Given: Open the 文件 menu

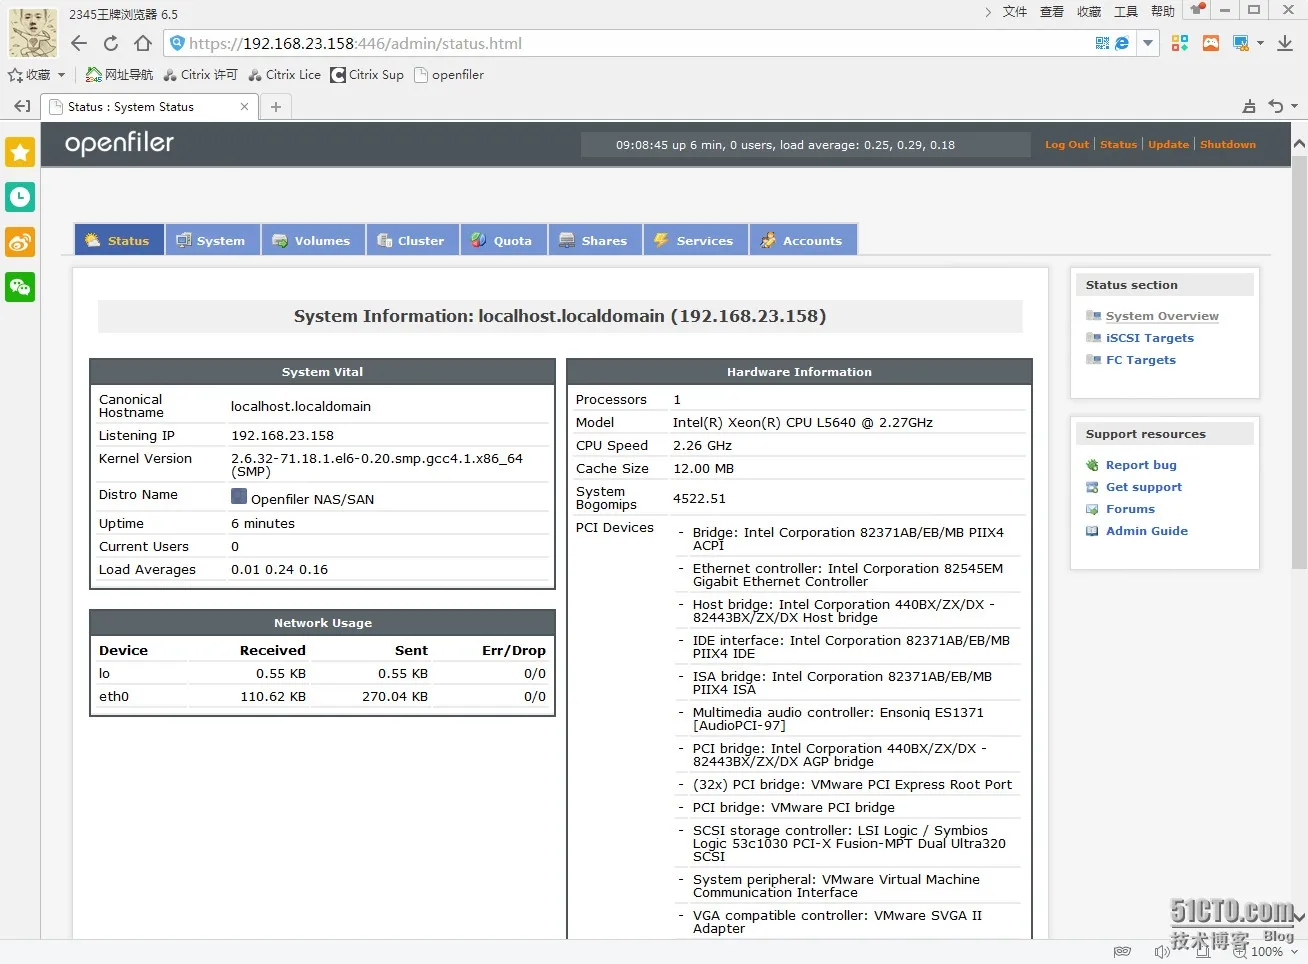Looking at the screenshot, I should (1015, 12).
